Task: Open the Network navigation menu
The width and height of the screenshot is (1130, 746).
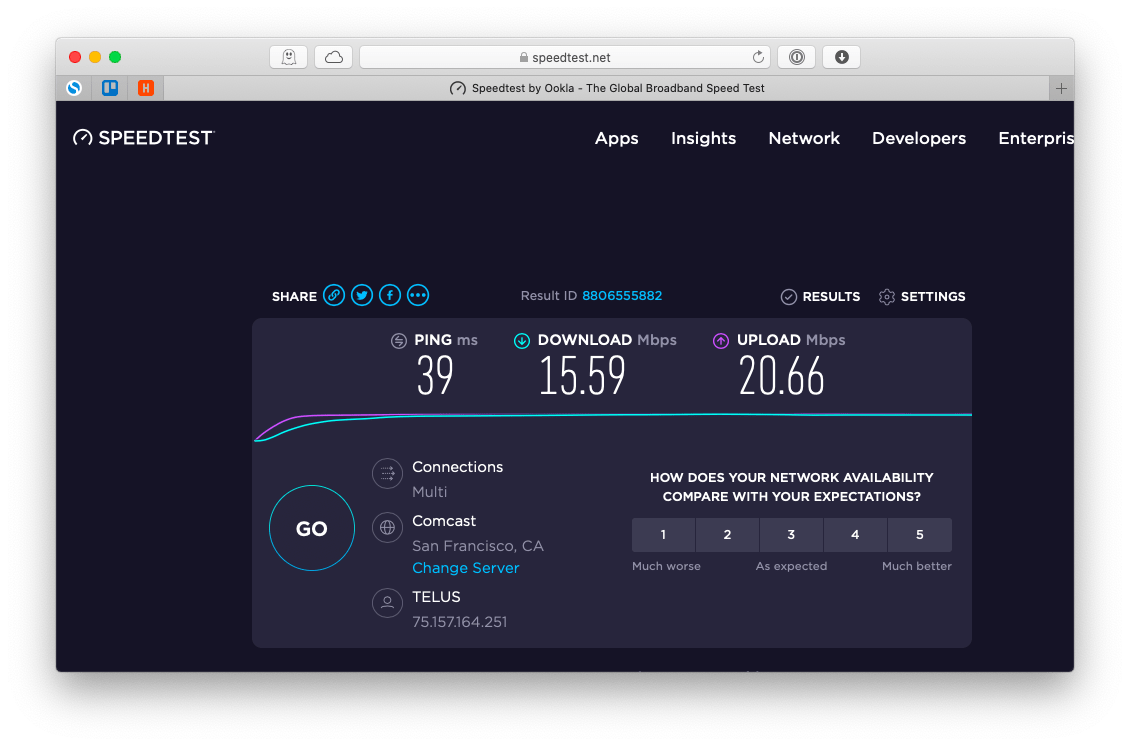Action: (804, 138)
